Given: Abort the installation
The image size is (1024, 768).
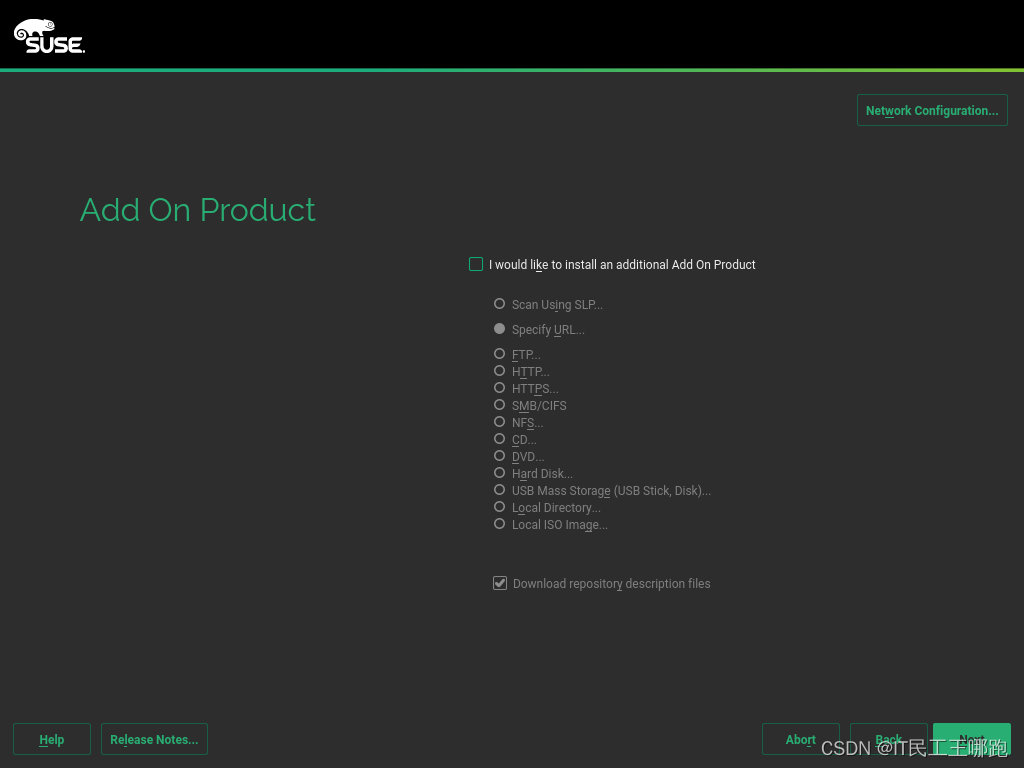Looking at the screenshot, I should click(800, 739).
